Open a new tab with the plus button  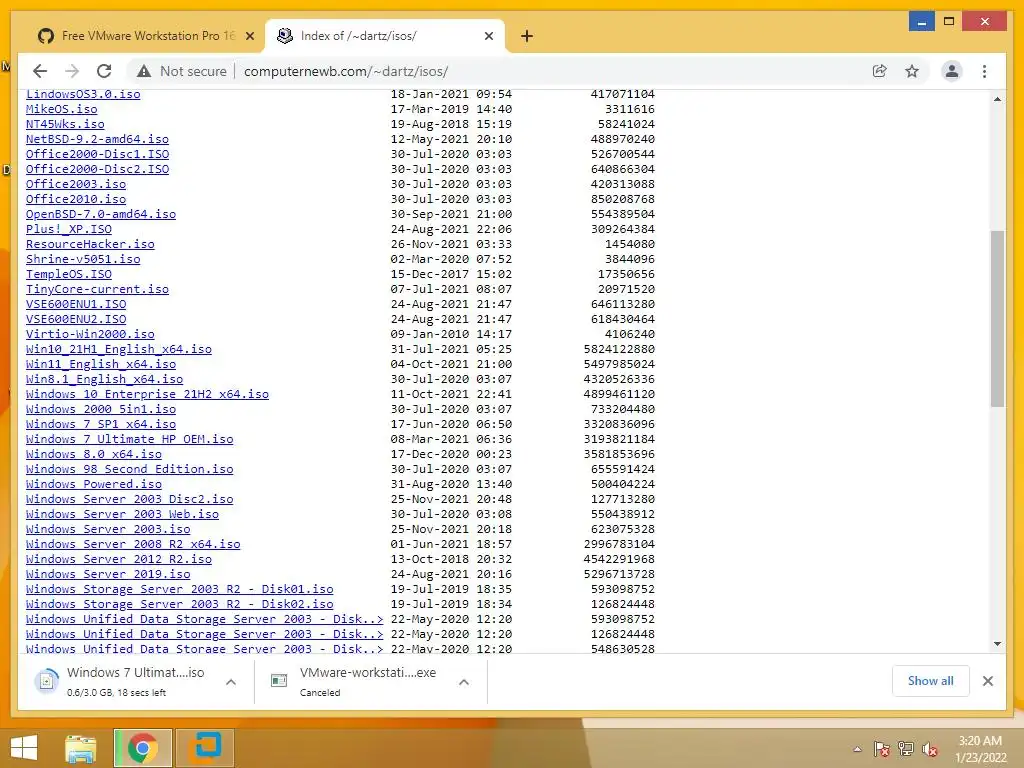click(527, 36)
